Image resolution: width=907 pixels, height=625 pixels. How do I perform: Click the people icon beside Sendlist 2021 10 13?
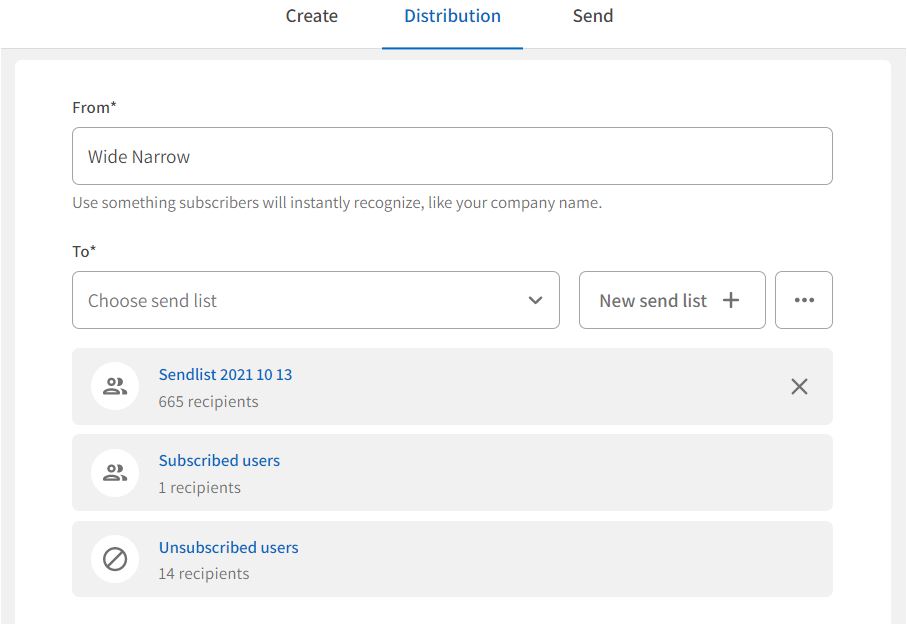point(115,387)
